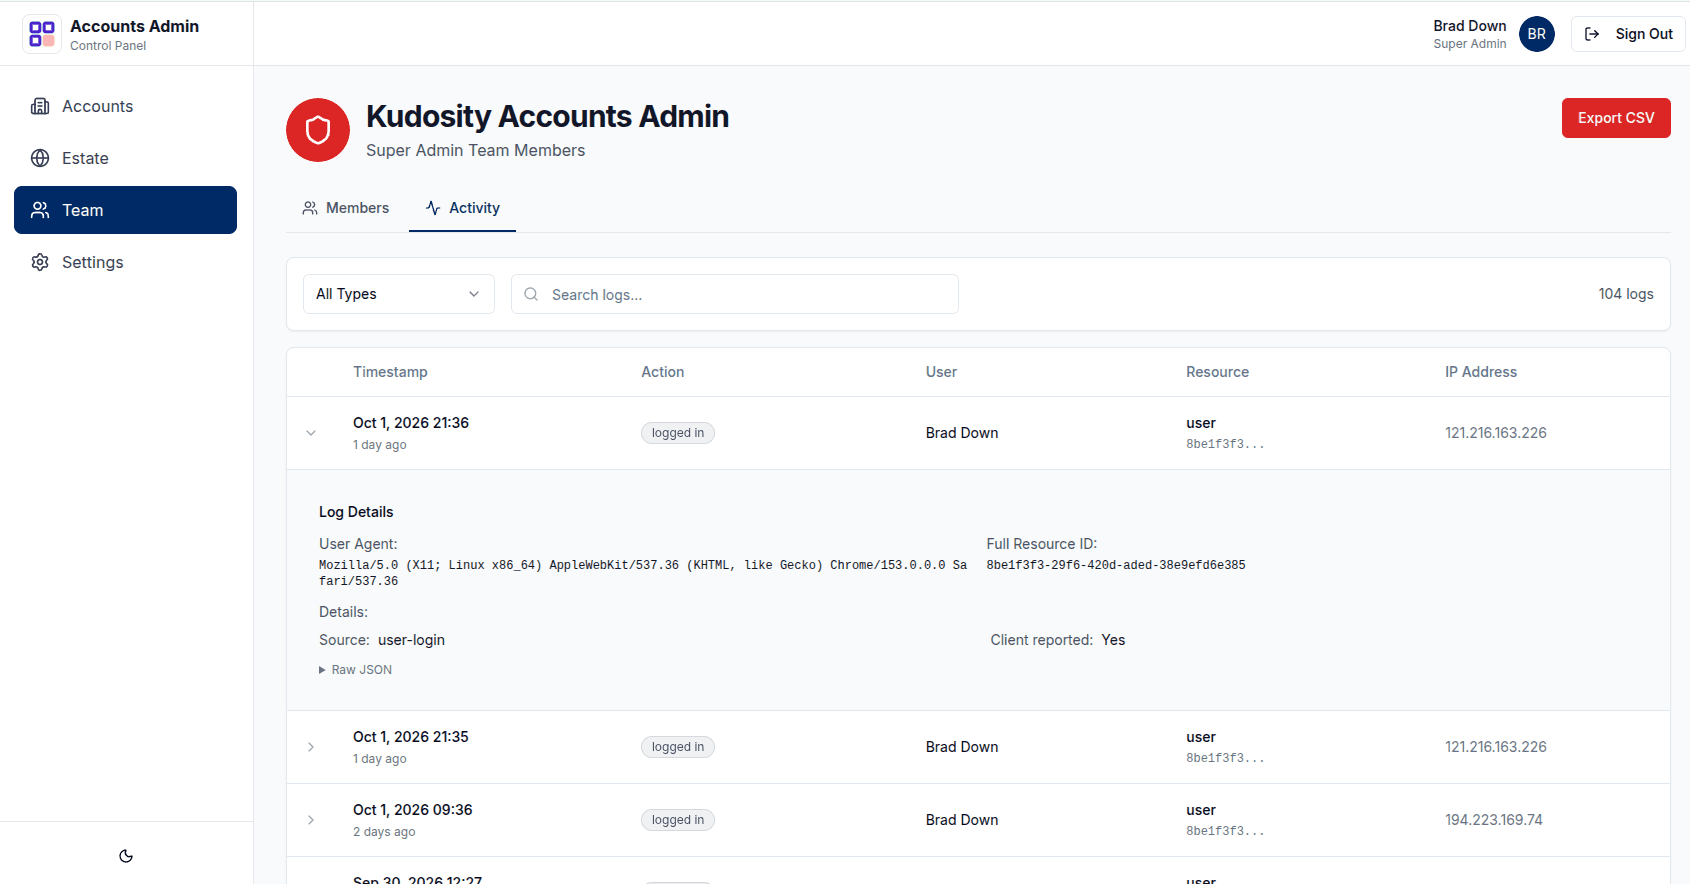This screenshot has width=1690, height=884.
Task: Click logged in badge for 09:36 row
Action: coord(678,820)
